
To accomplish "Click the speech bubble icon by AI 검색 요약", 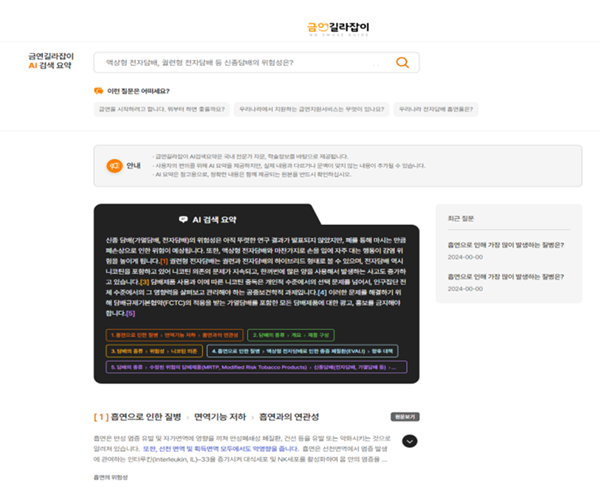I will click(x=183, y=219).
